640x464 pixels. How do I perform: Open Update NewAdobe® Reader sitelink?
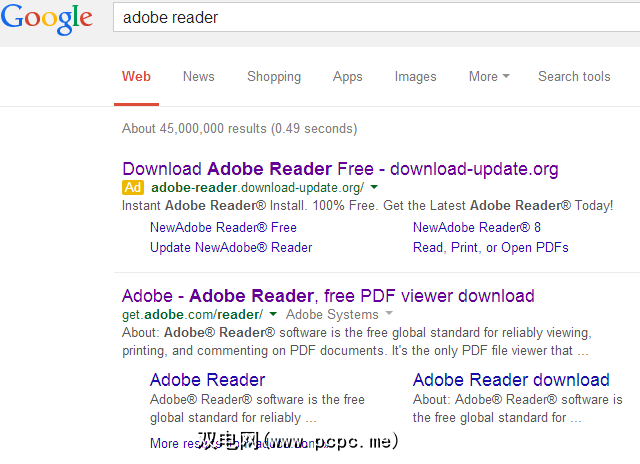[x=231, y=247]
